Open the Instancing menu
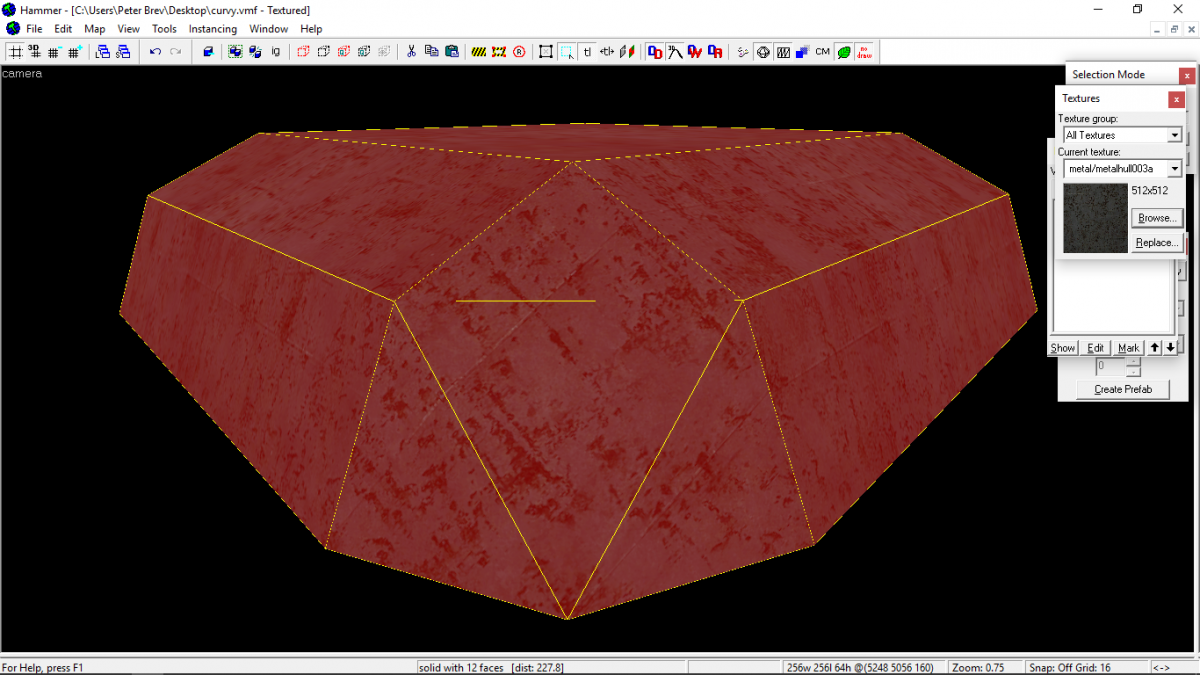1200x675 pixels. [x=213, y=29]
